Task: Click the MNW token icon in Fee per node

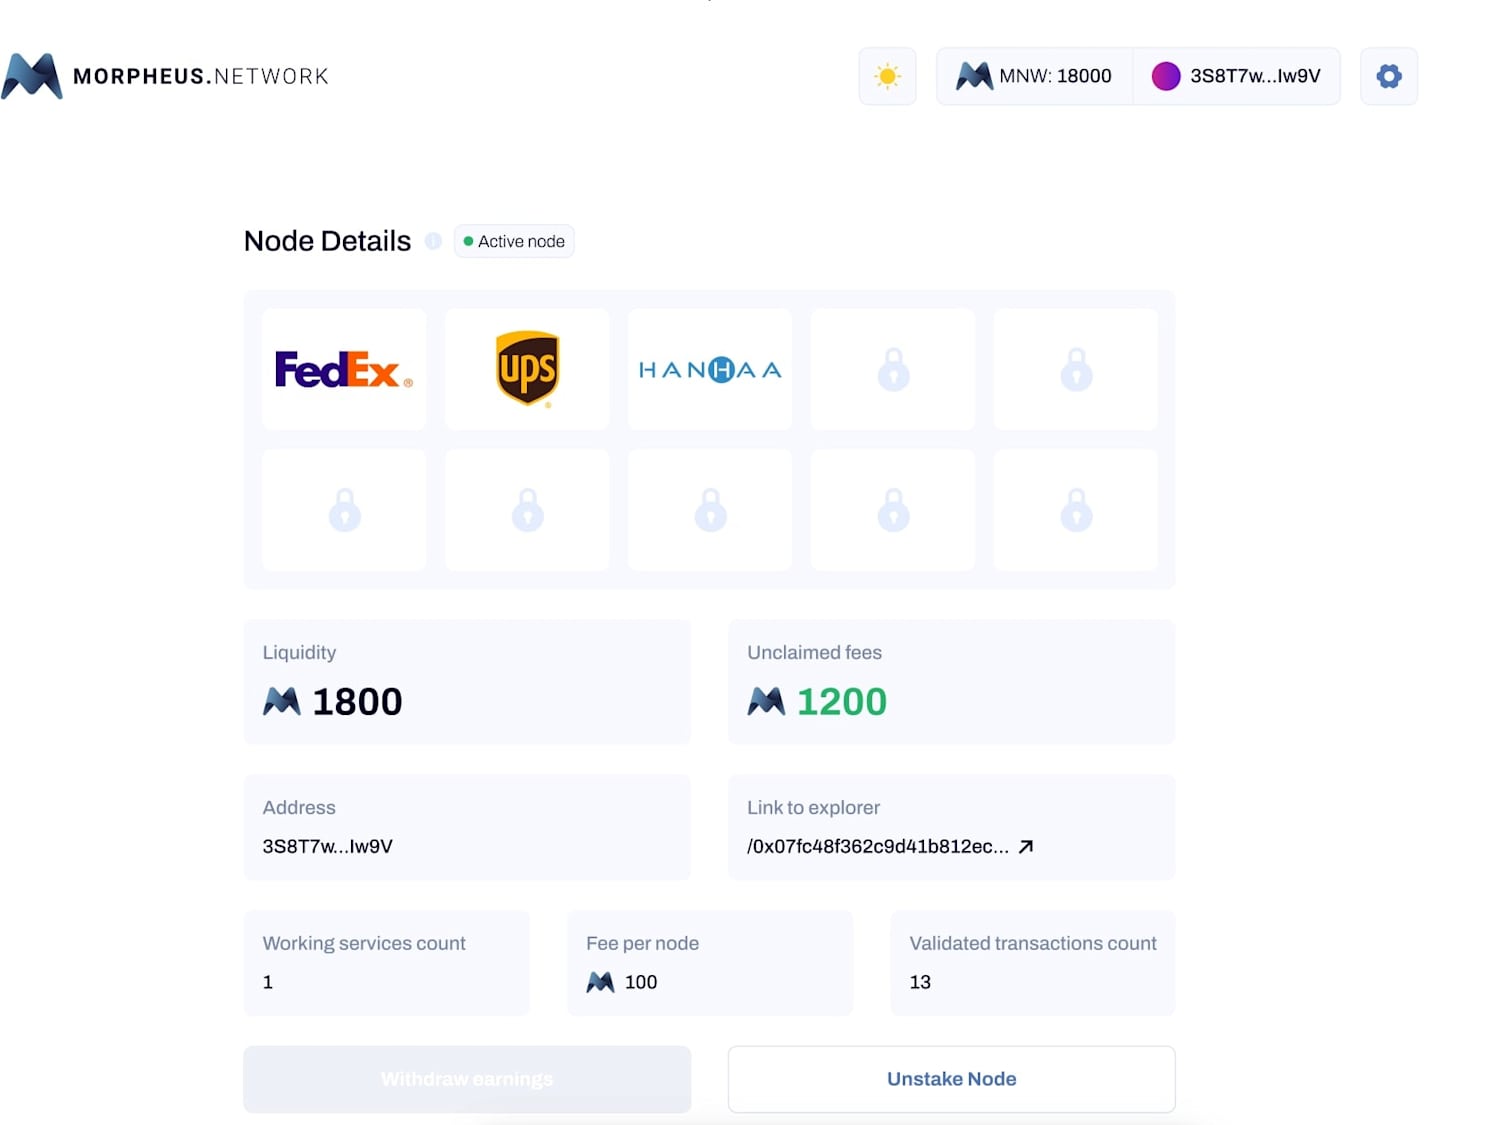Action: point(600,982)
